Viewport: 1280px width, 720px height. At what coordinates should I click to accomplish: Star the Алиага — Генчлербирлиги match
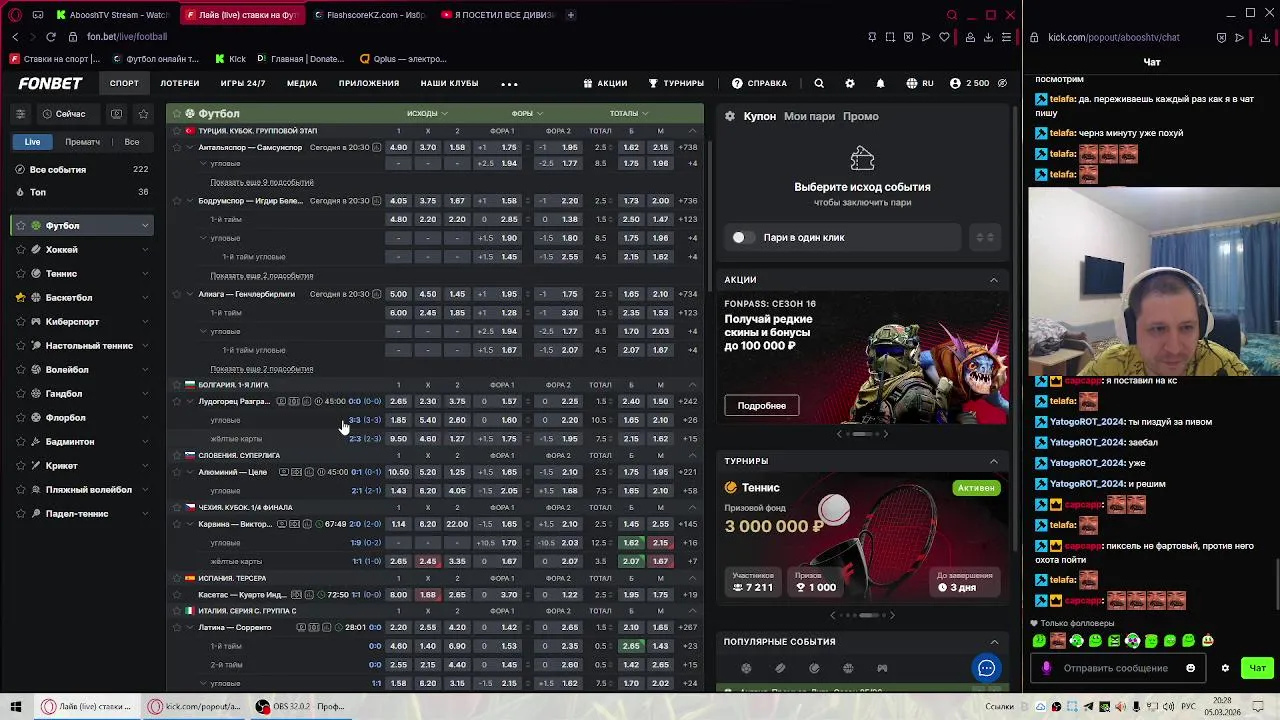coord(176,294)
